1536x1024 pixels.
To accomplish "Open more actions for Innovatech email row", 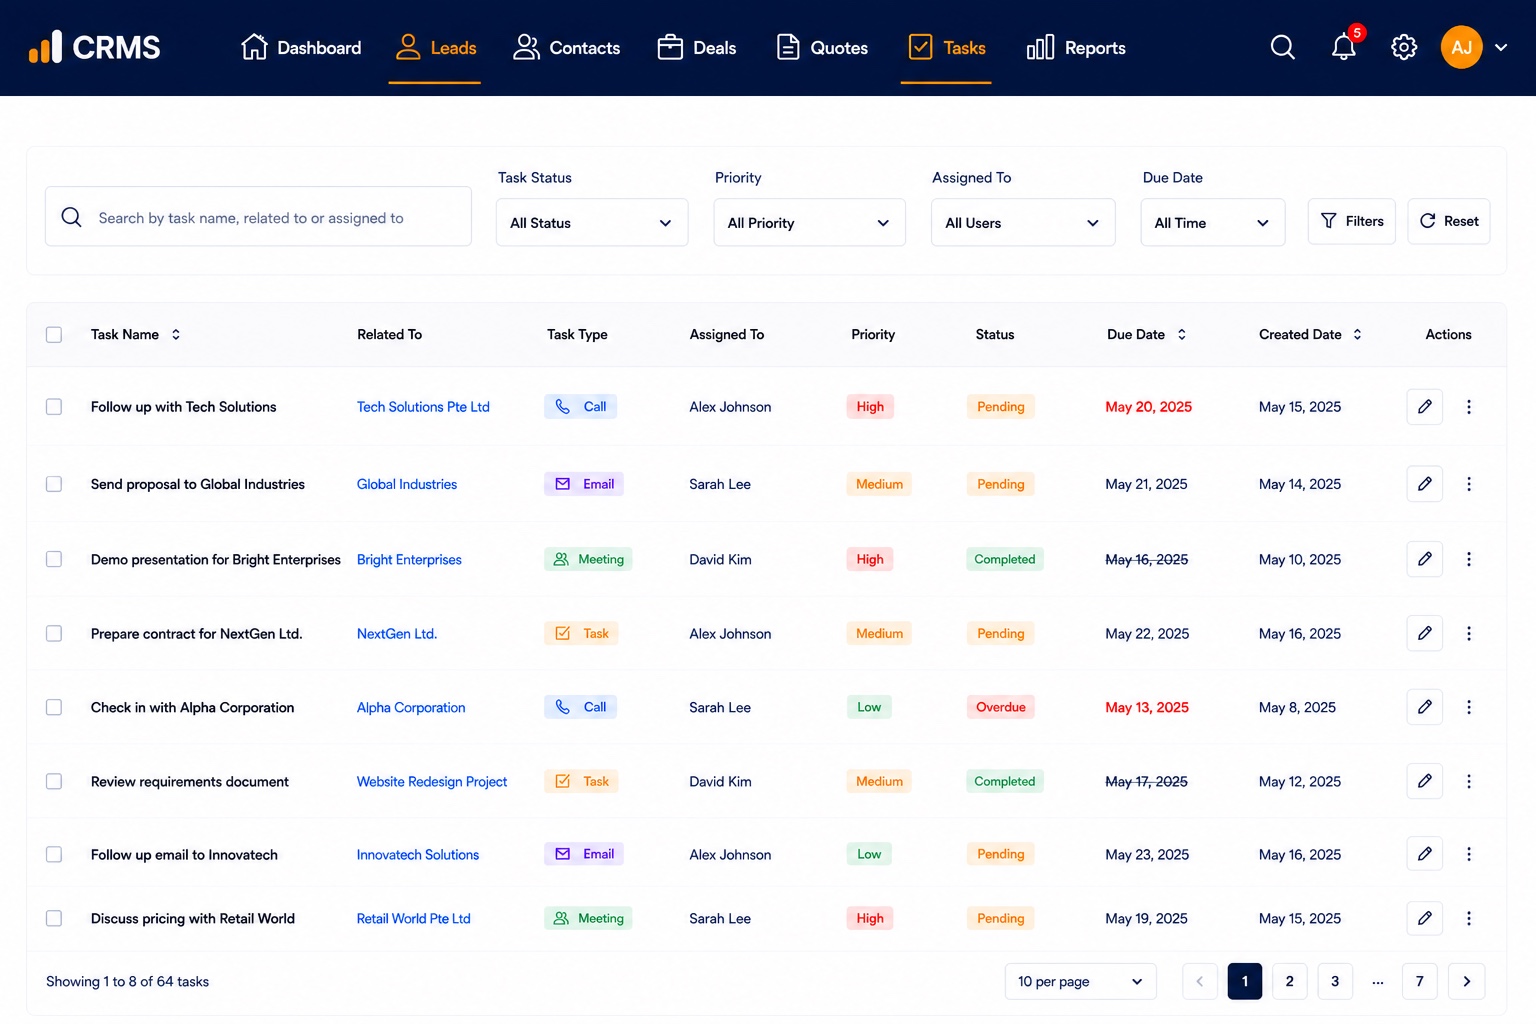I will [1469, 854].
